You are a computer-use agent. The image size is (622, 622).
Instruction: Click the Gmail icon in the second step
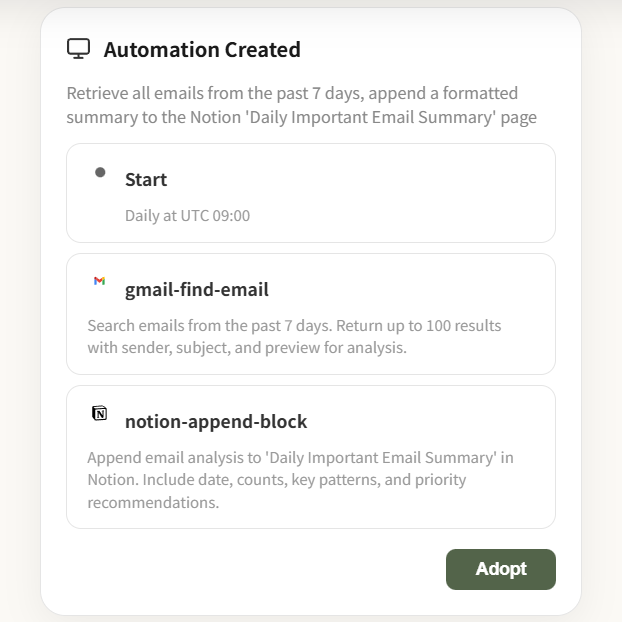(x=99, y=281)
